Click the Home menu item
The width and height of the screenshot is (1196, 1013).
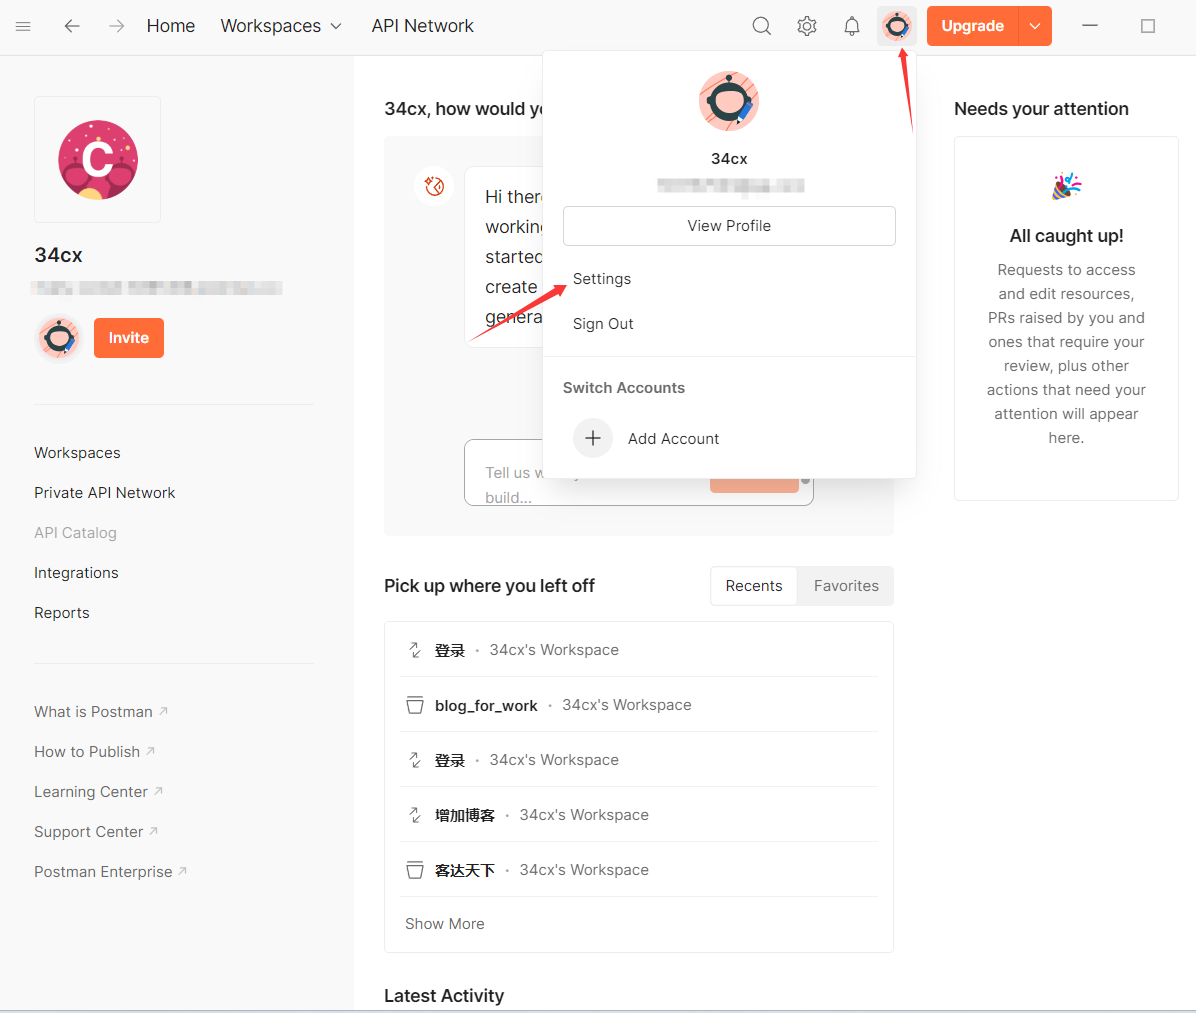[171, 26]
